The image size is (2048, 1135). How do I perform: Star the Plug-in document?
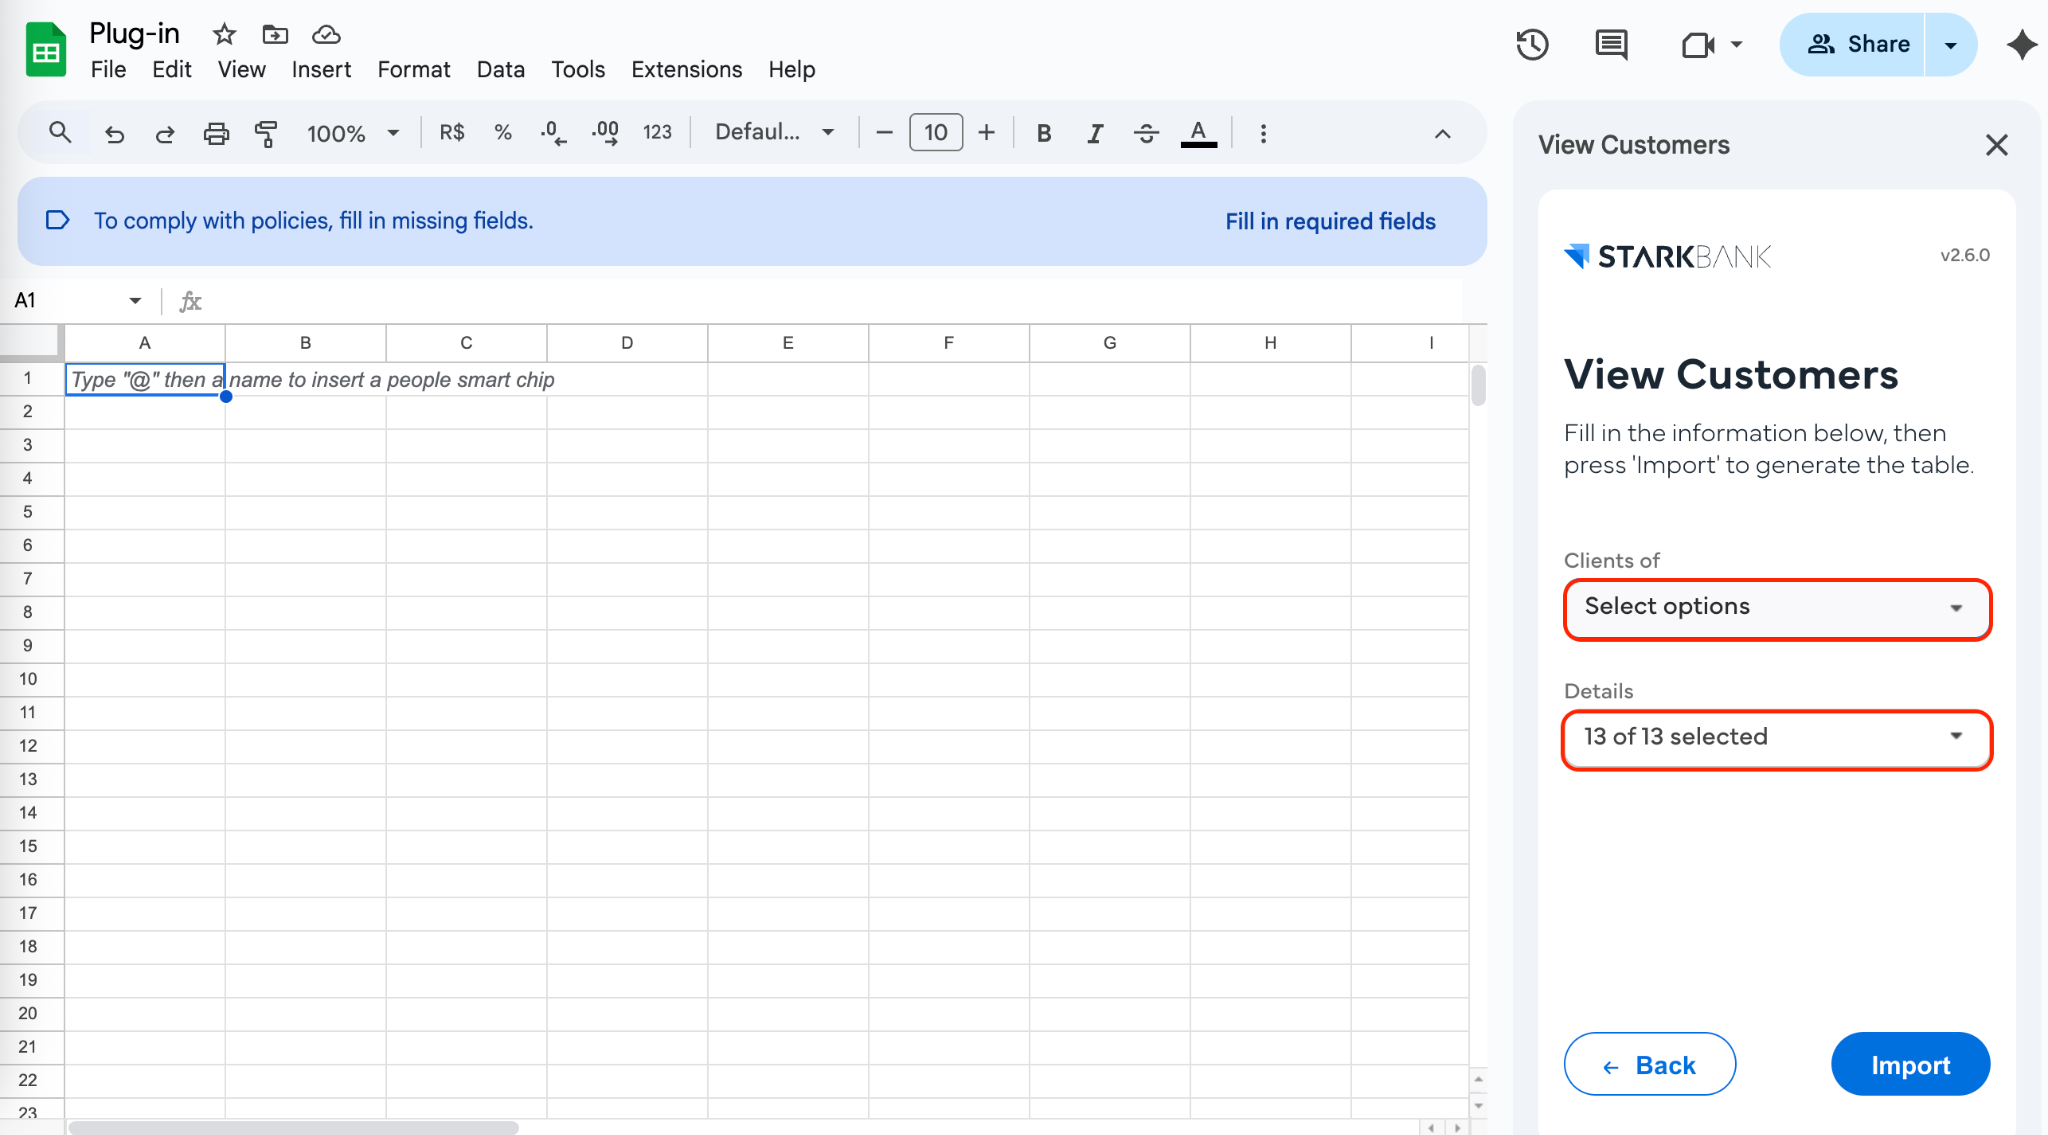tap(224, 35)
